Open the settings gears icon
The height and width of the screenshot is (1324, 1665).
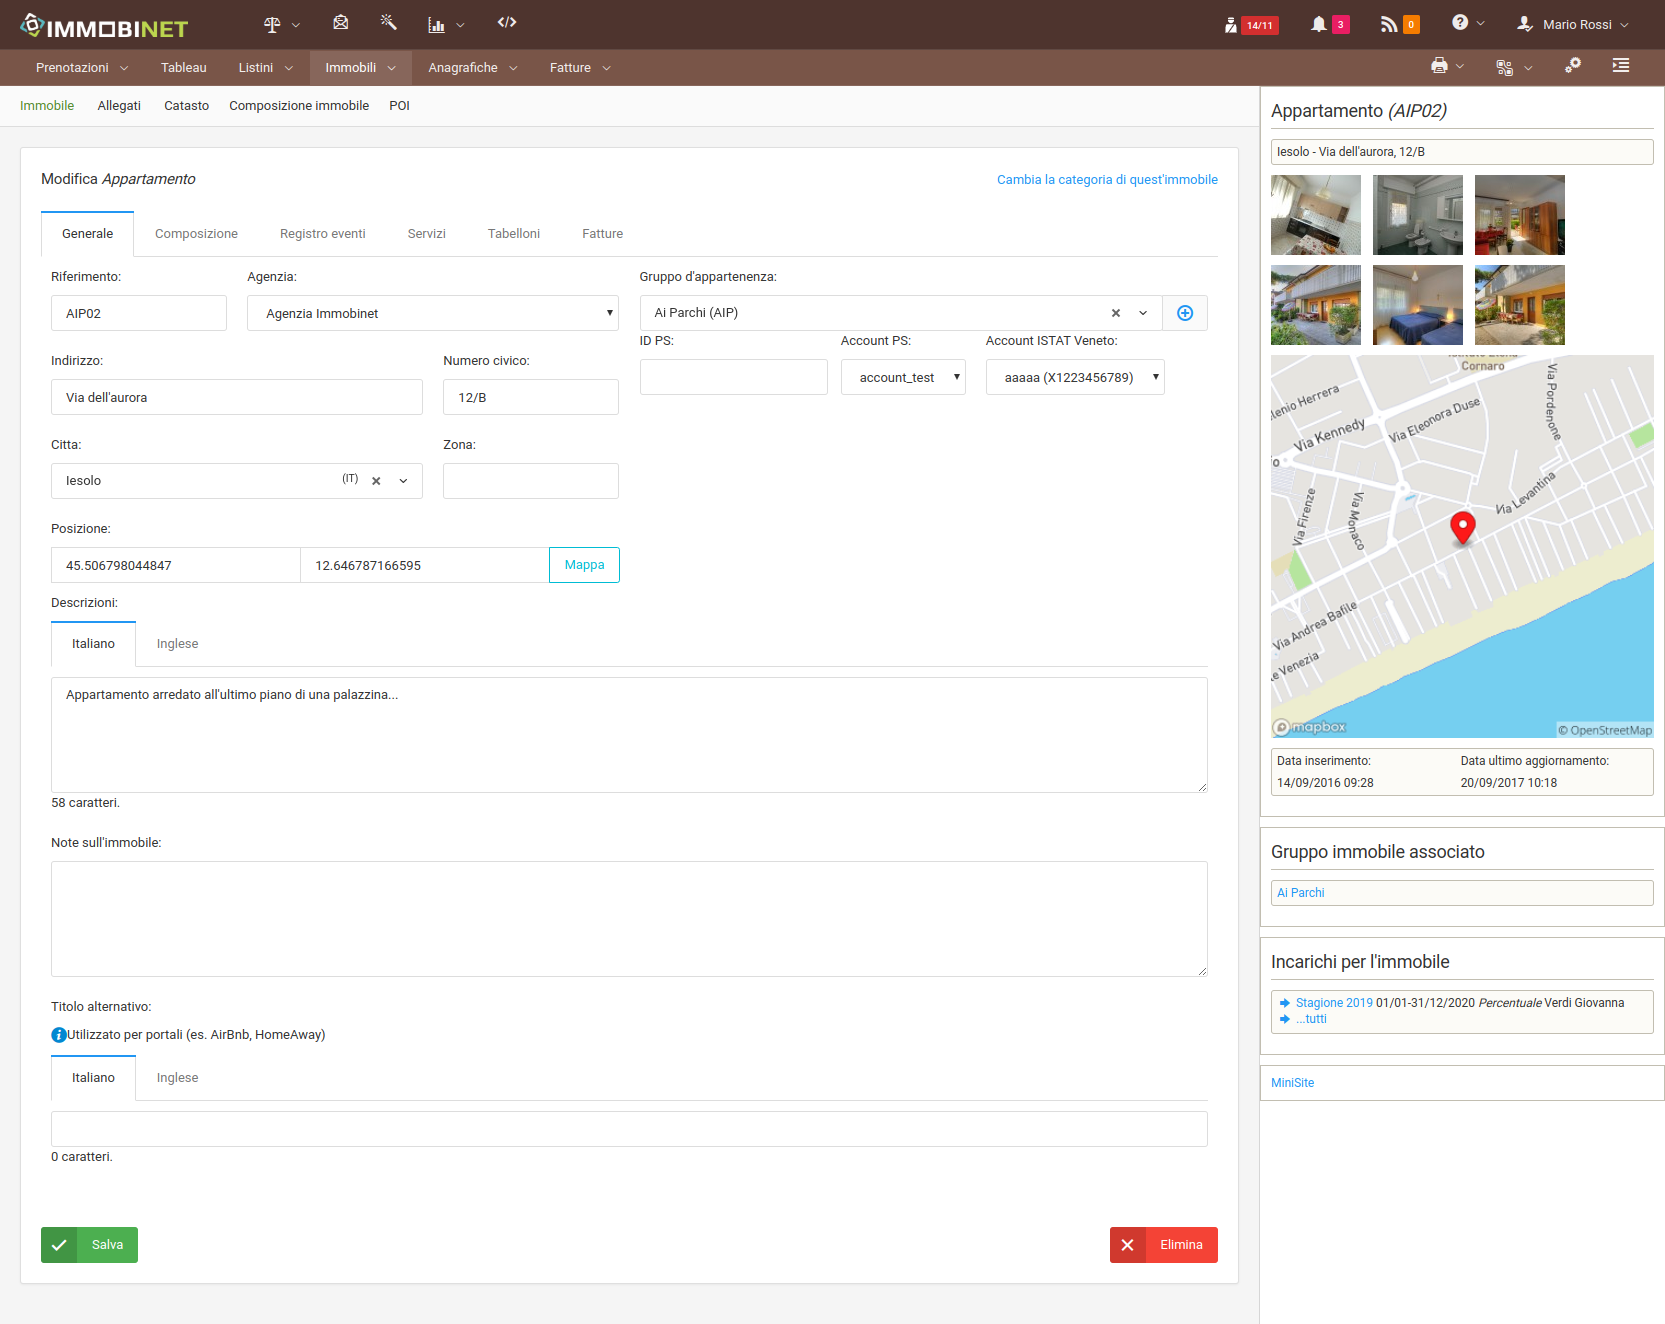[x=1573, y=65]
